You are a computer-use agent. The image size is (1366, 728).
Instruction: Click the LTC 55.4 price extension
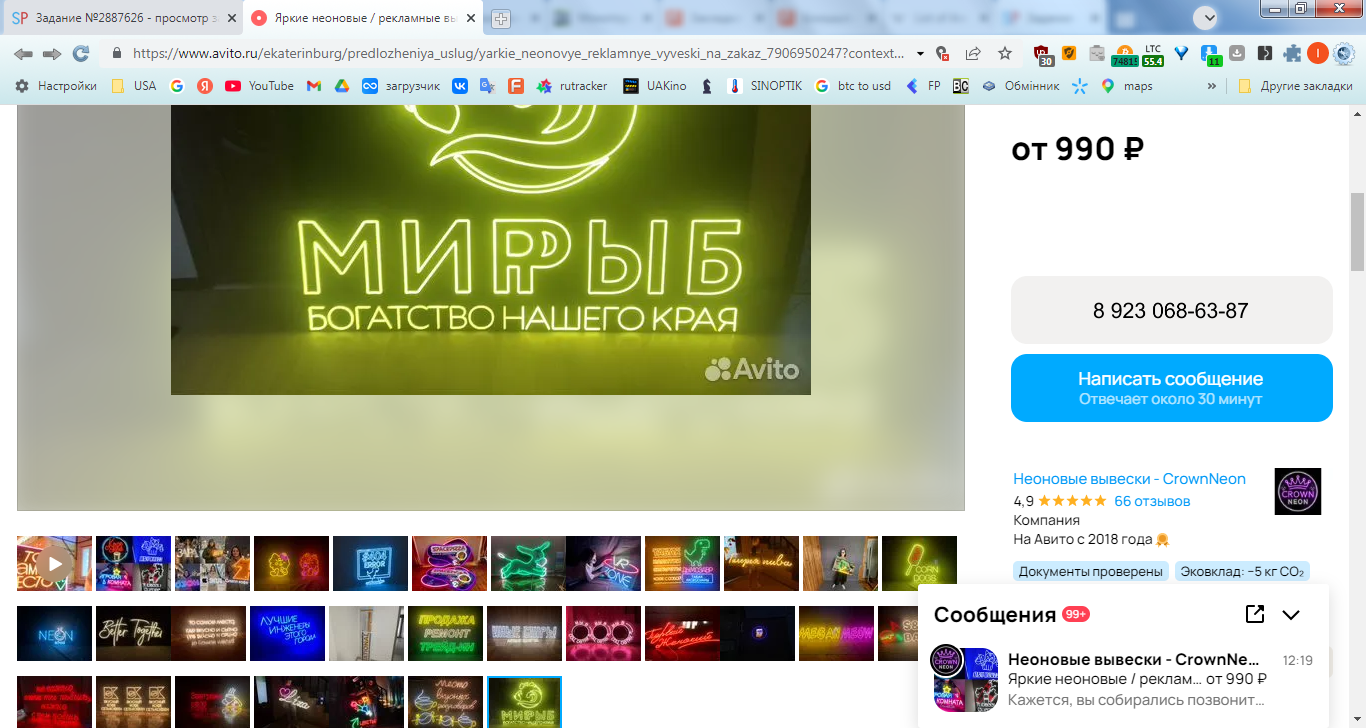[x=1153, y=55]
